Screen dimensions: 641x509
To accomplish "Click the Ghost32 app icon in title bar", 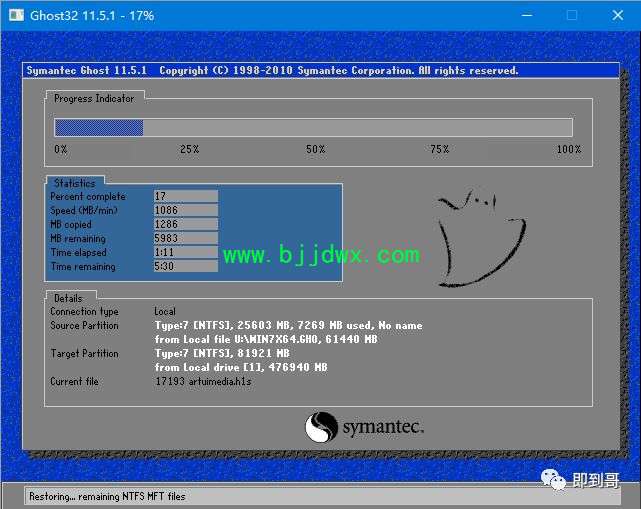I will (16, 16).
